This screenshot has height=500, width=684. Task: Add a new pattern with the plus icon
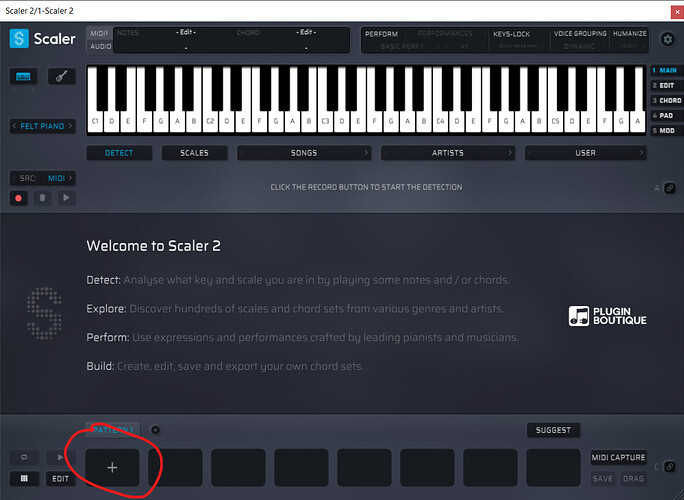155,430
